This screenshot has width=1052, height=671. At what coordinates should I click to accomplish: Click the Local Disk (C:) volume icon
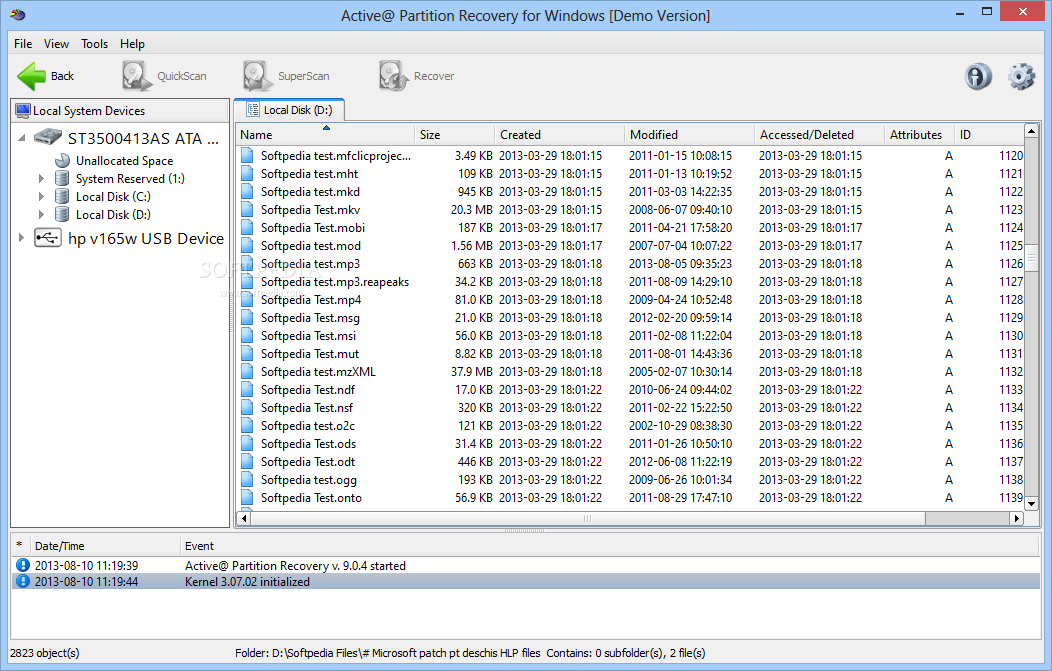click(62, 197)
